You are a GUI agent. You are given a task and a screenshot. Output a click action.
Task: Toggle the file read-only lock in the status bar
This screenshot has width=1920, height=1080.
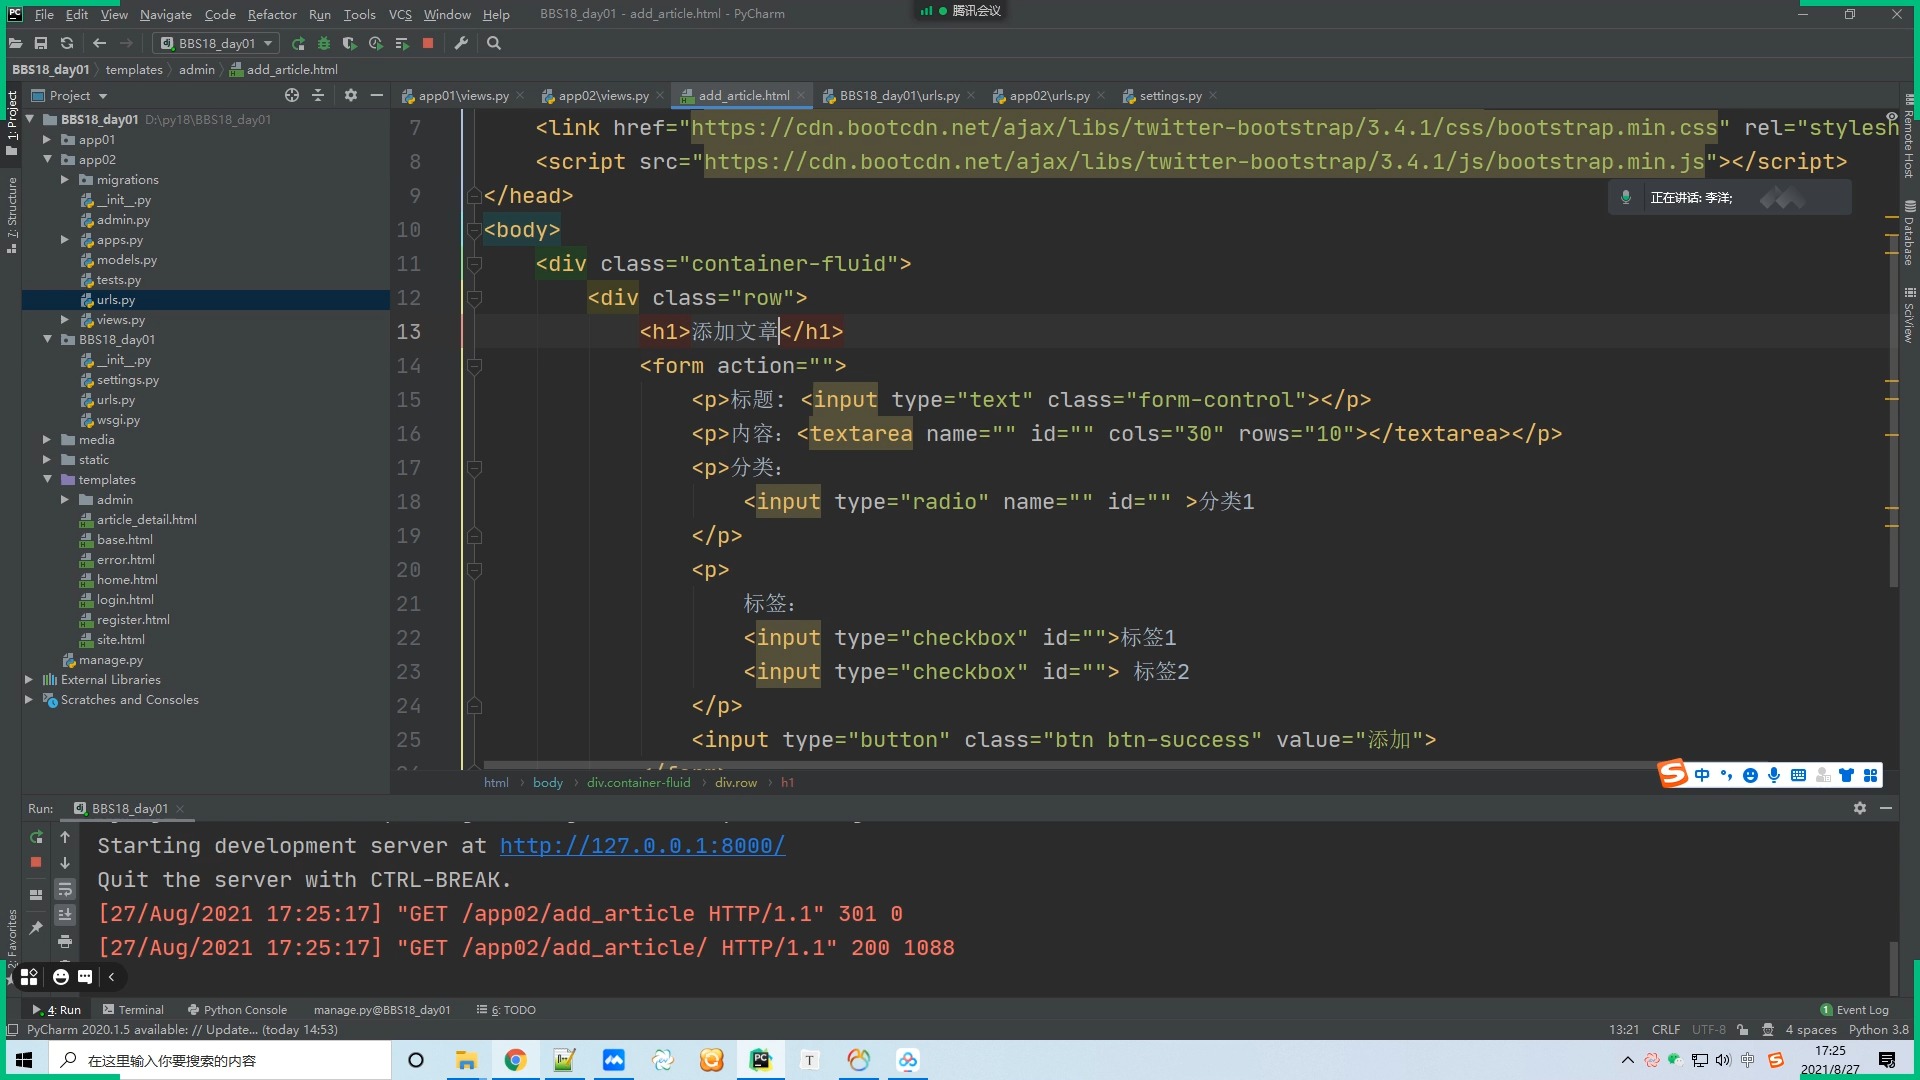pos(1743,1030)
